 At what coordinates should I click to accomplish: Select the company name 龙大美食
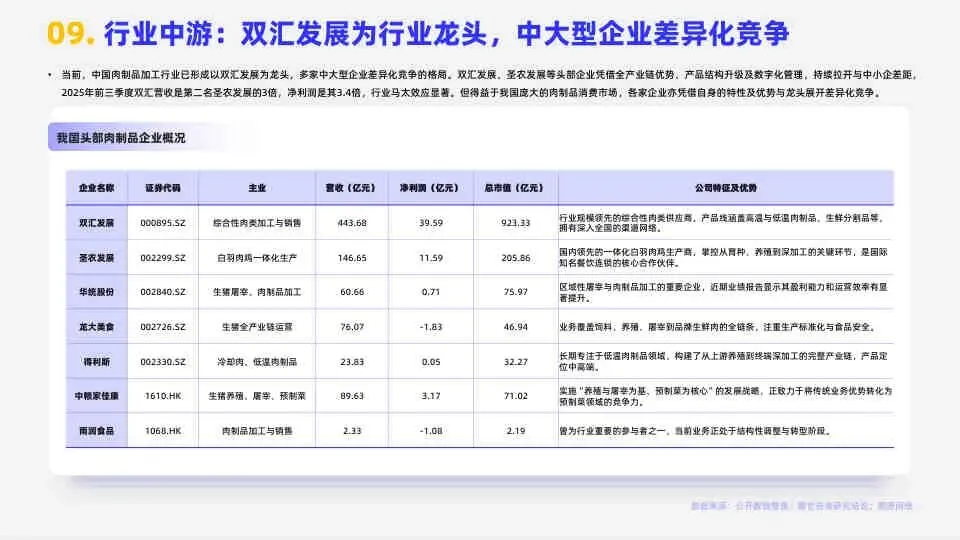(x=97, y=327)
